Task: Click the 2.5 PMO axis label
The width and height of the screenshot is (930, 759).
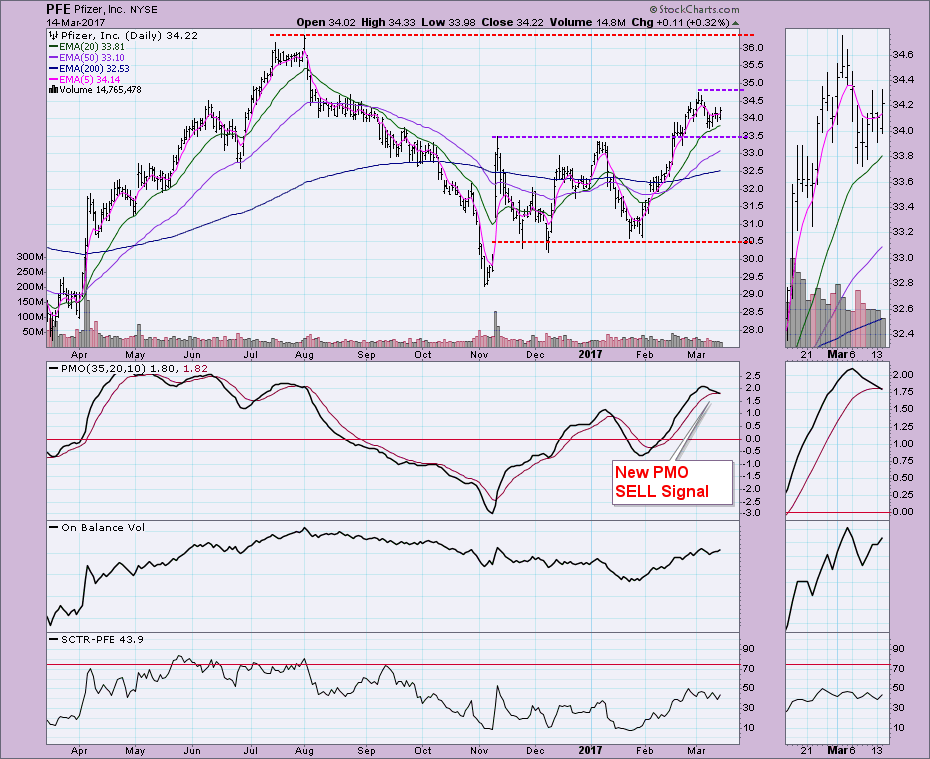Action: [x=753, y=375]
